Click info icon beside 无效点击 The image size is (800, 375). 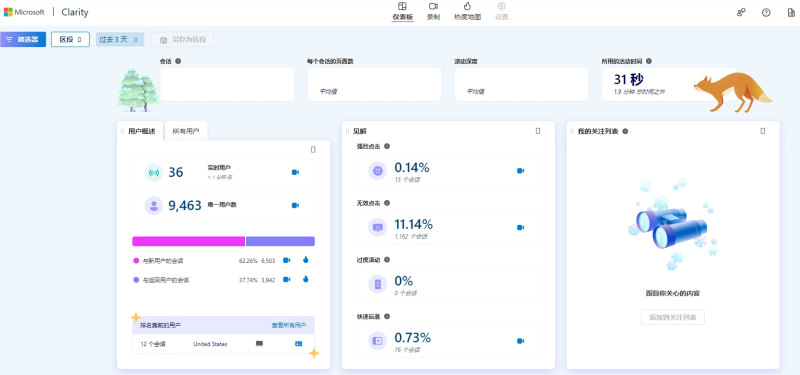387,203
